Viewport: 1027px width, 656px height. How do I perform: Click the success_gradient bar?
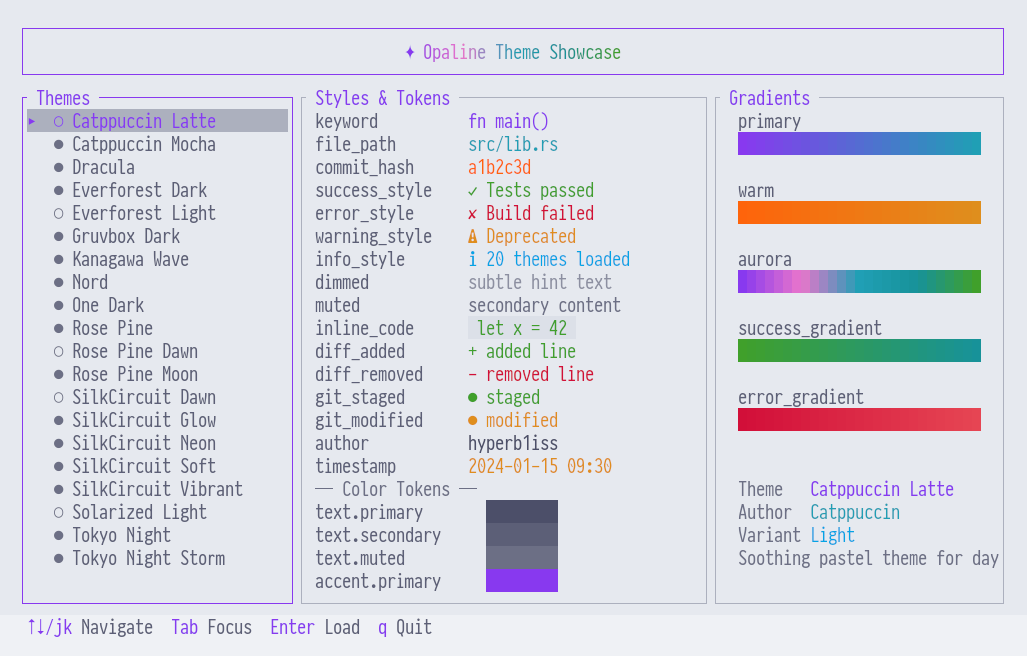(859, 350)
